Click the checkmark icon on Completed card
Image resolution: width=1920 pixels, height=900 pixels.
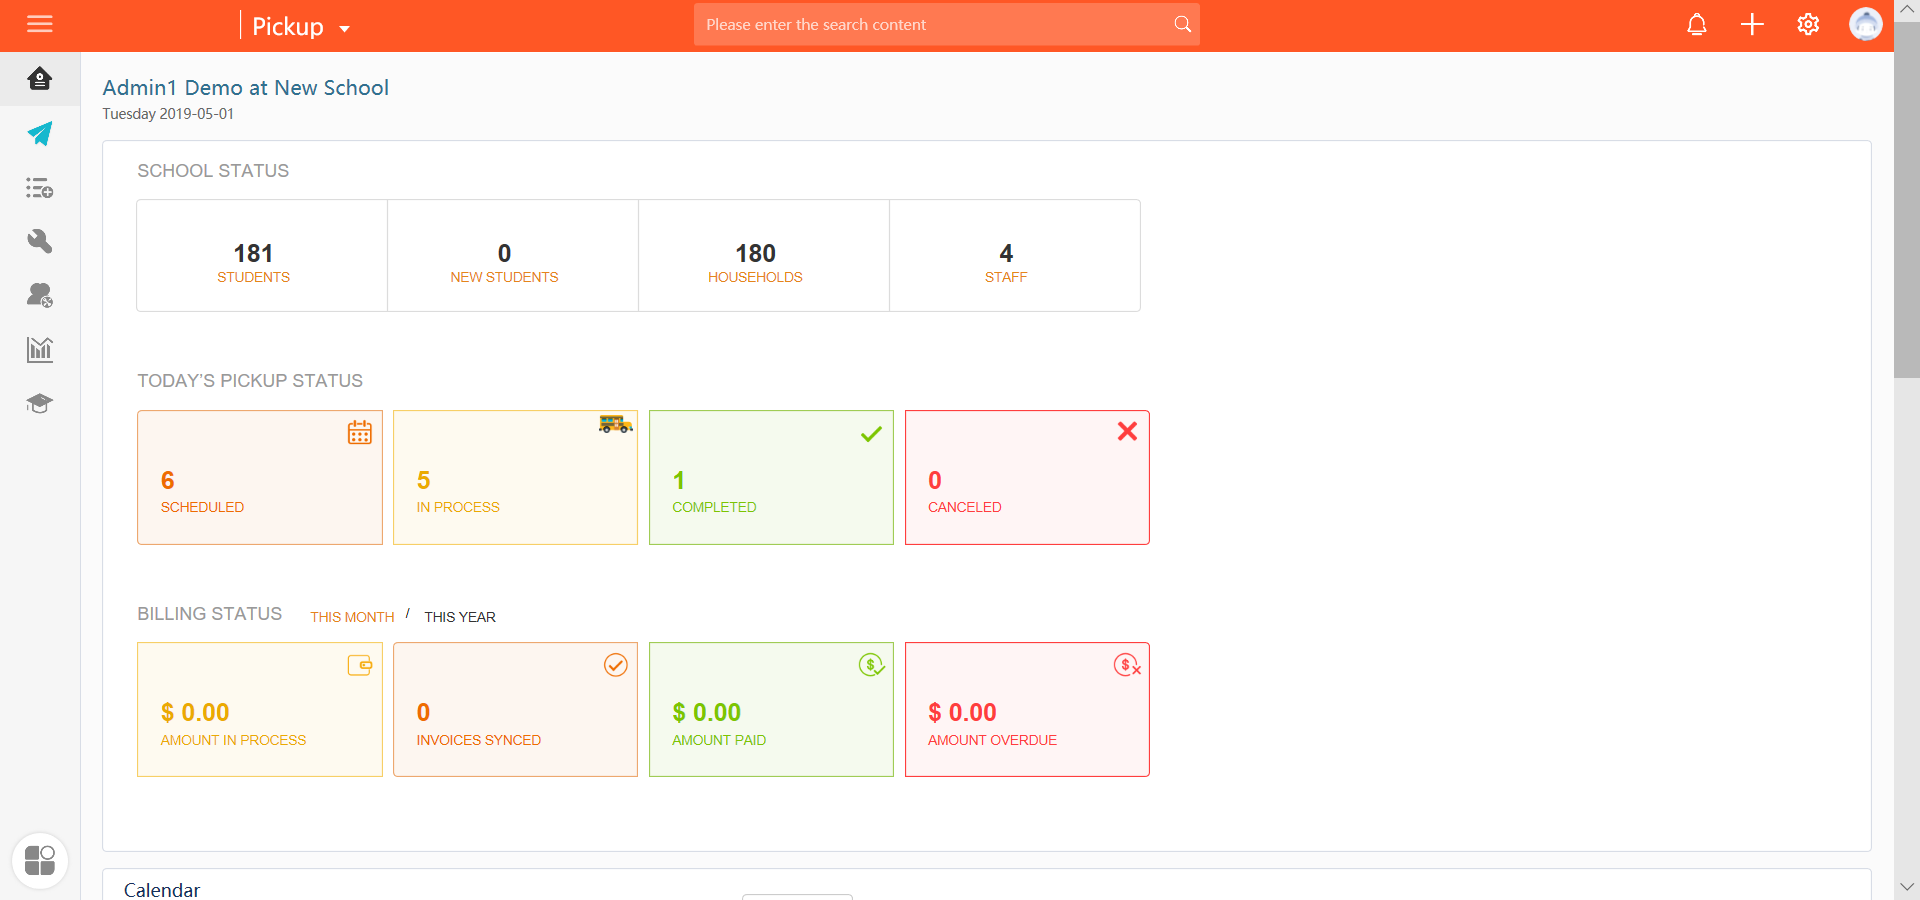coord(872,433)
